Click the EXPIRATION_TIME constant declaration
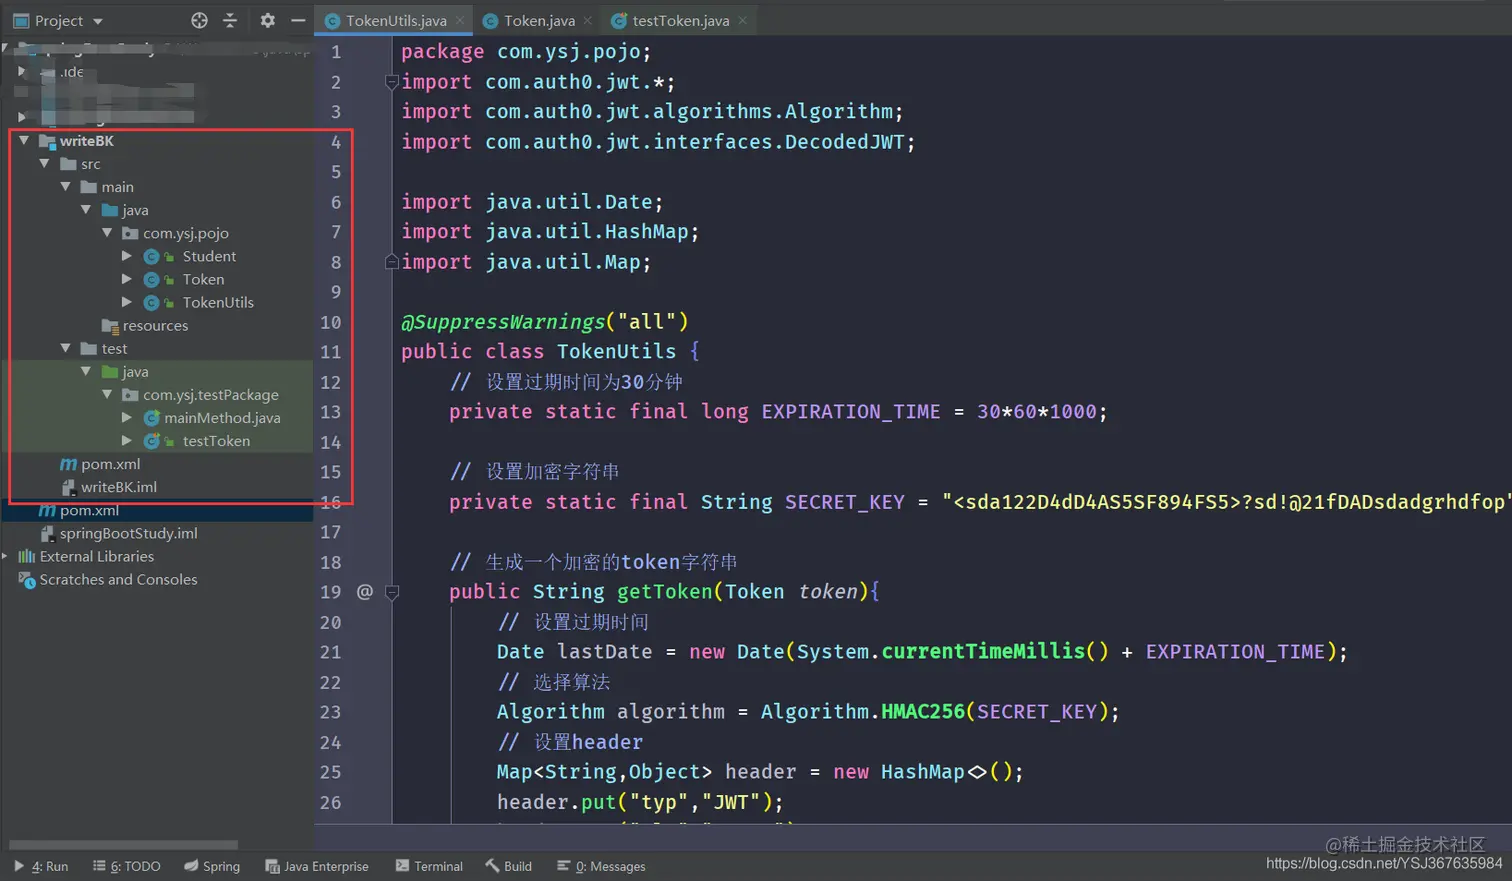This screenshot has width=1512, height=881. (x=851, y=412)
